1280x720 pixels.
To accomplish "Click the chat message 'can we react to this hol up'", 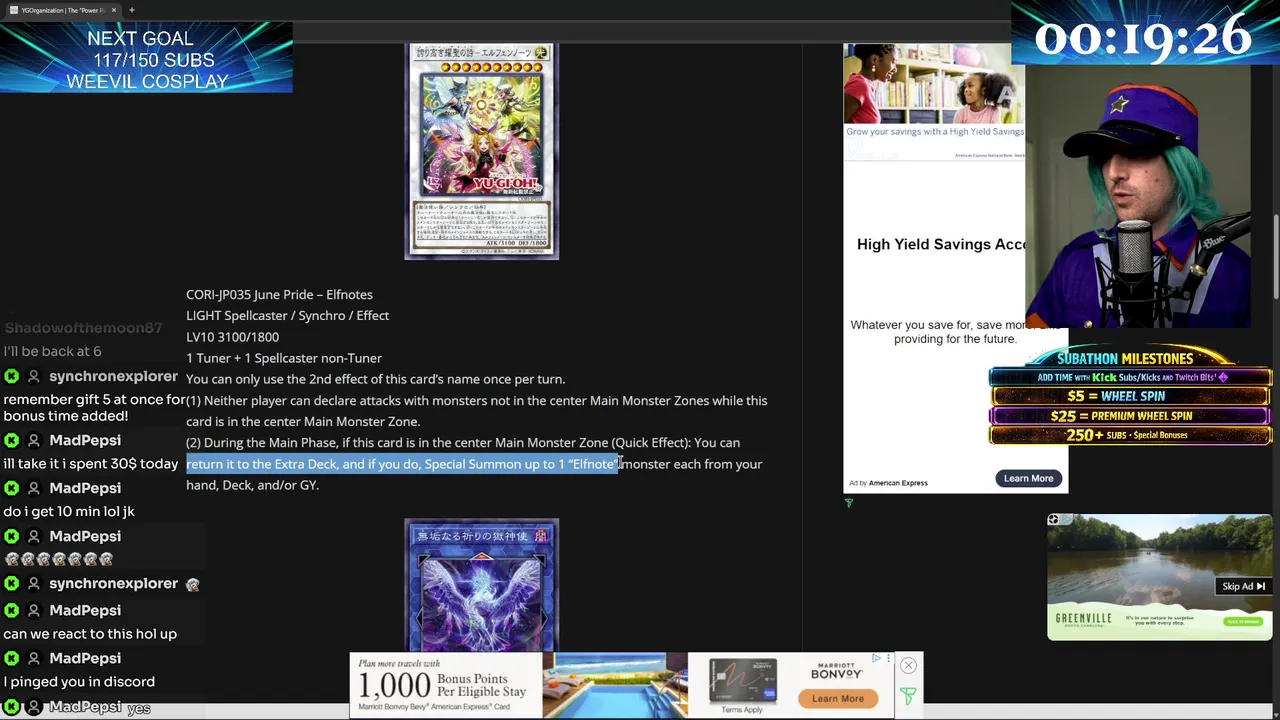I will (90, 633).
